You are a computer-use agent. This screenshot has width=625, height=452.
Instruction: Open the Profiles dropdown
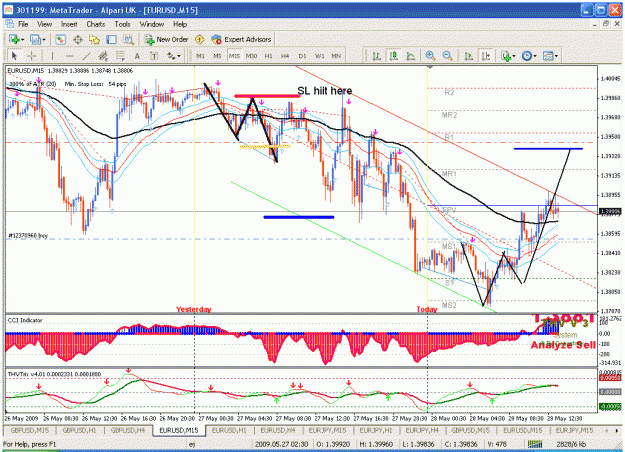[x=38, y=39]
